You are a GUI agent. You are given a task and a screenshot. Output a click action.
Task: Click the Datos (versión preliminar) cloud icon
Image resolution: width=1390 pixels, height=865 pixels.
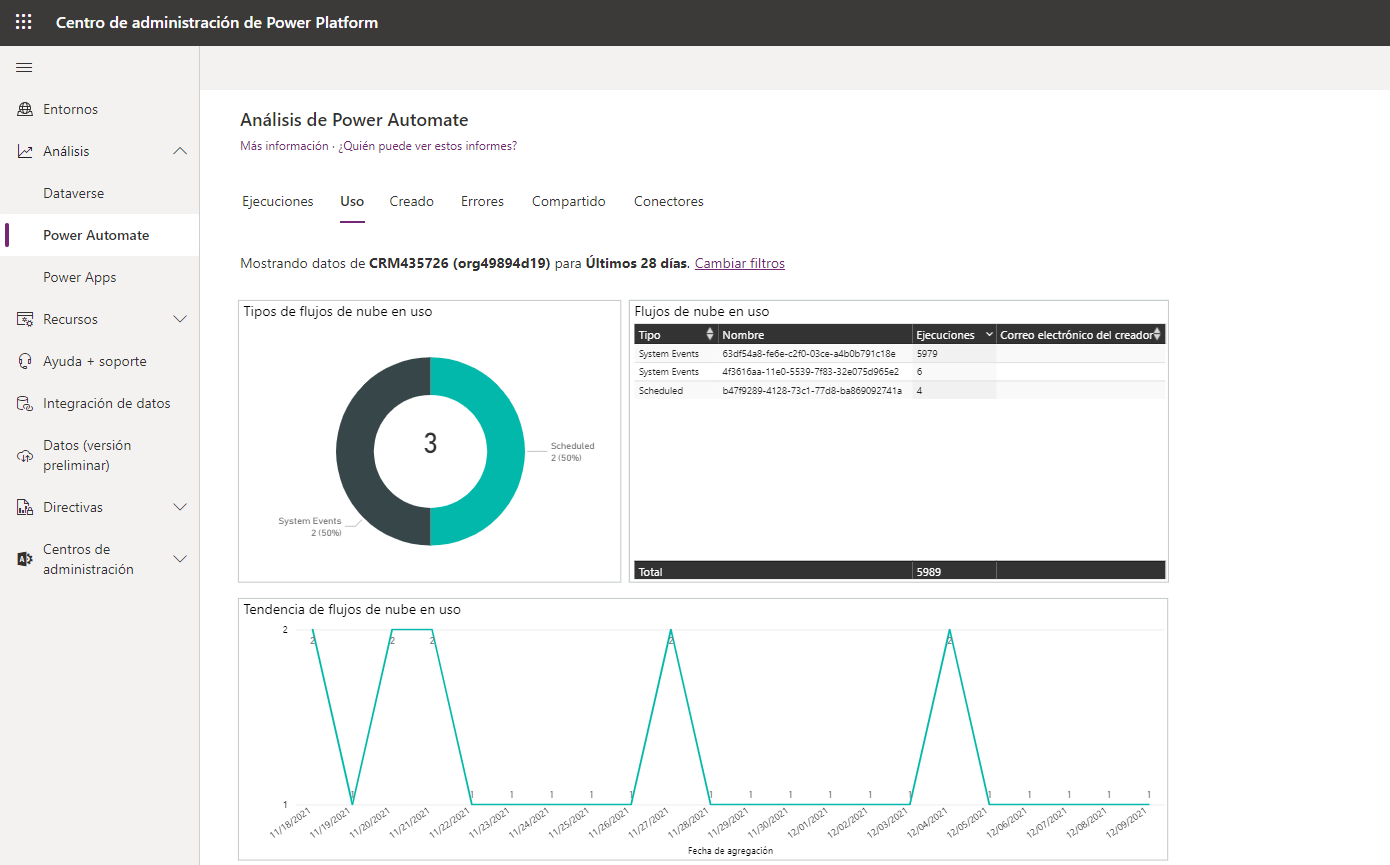(25, 456)
